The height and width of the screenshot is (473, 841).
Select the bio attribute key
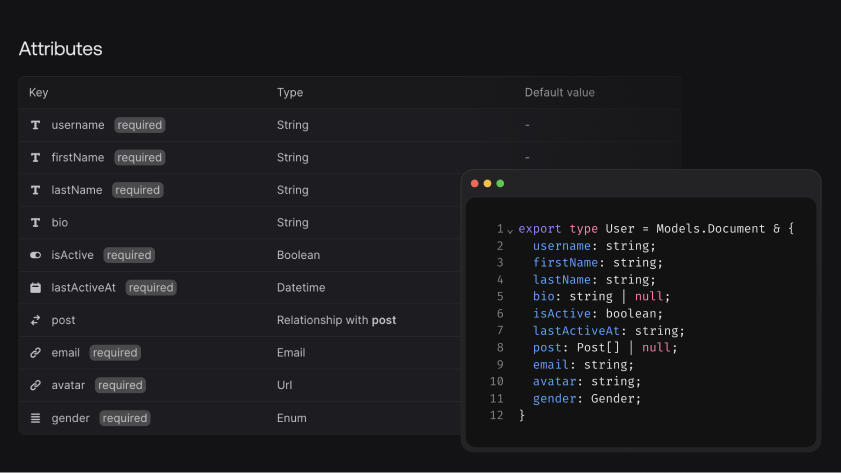point(60,223)
